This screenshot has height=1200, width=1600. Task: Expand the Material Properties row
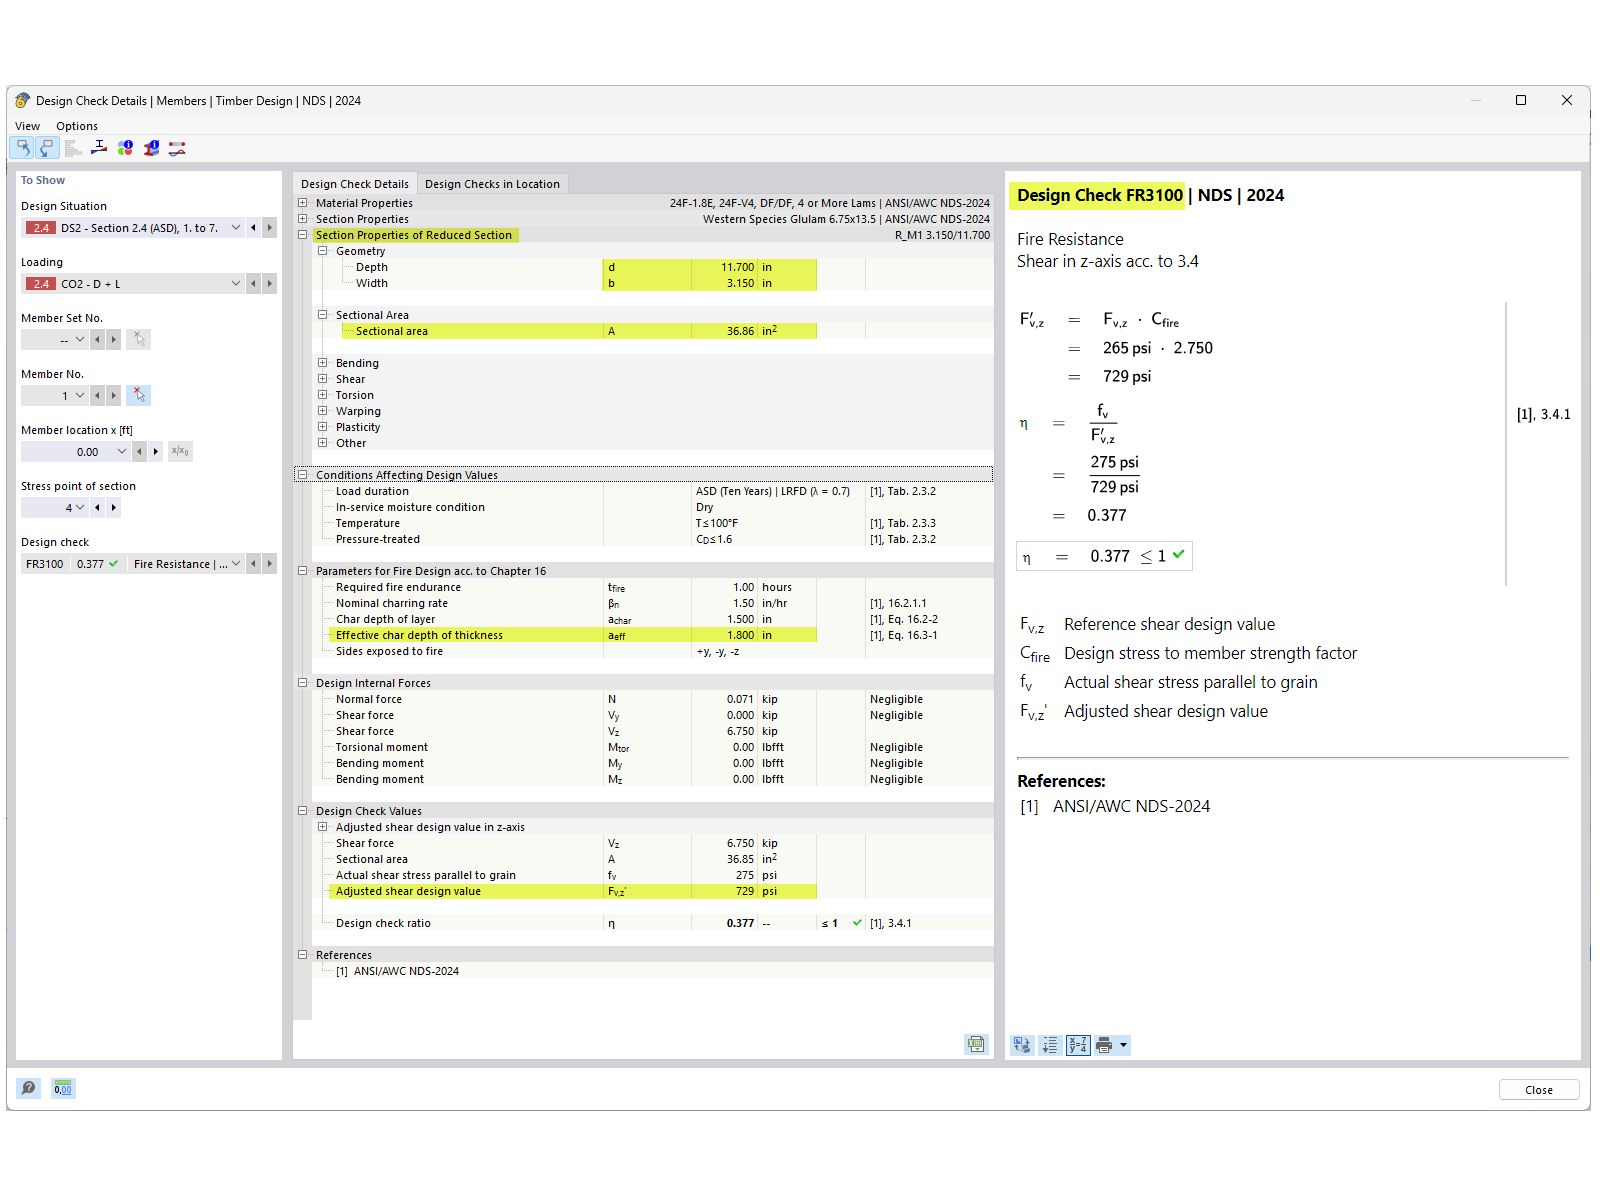[303, 203]
